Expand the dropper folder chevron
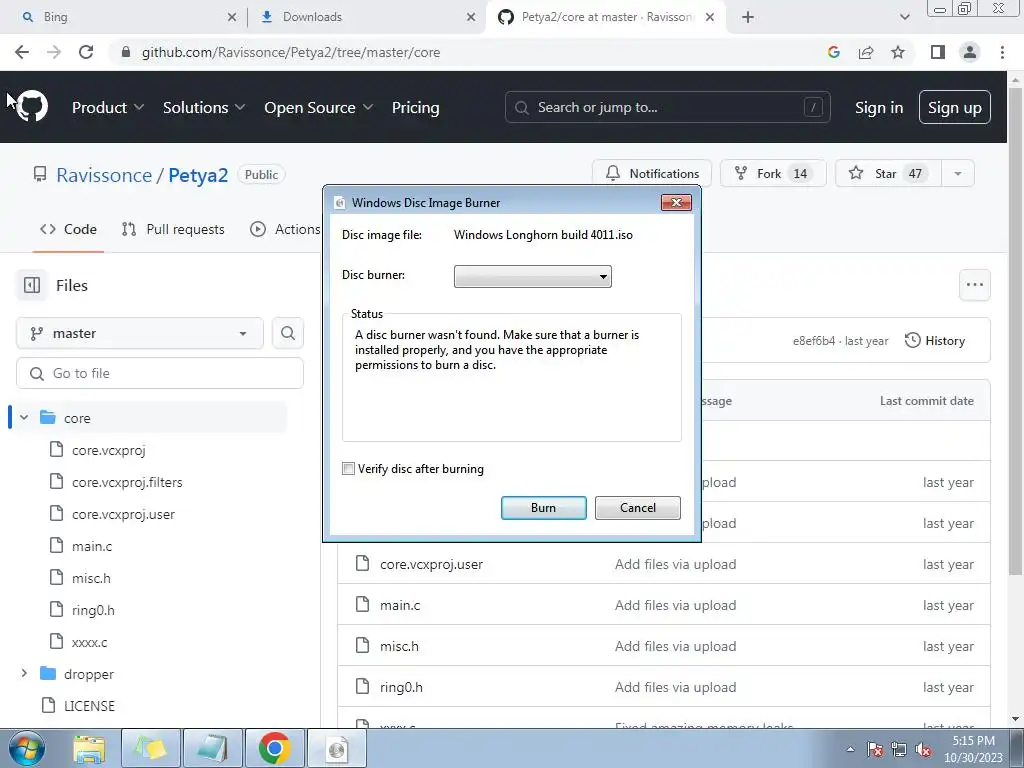 (24, 673)
